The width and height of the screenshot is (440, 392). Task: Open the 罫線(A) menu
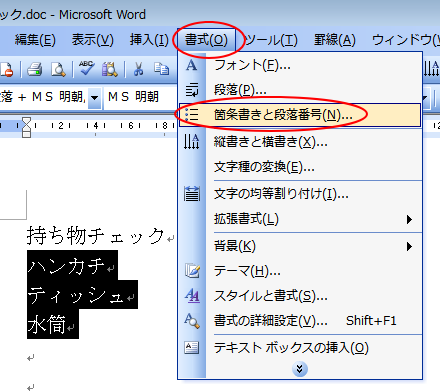point(334,40)
